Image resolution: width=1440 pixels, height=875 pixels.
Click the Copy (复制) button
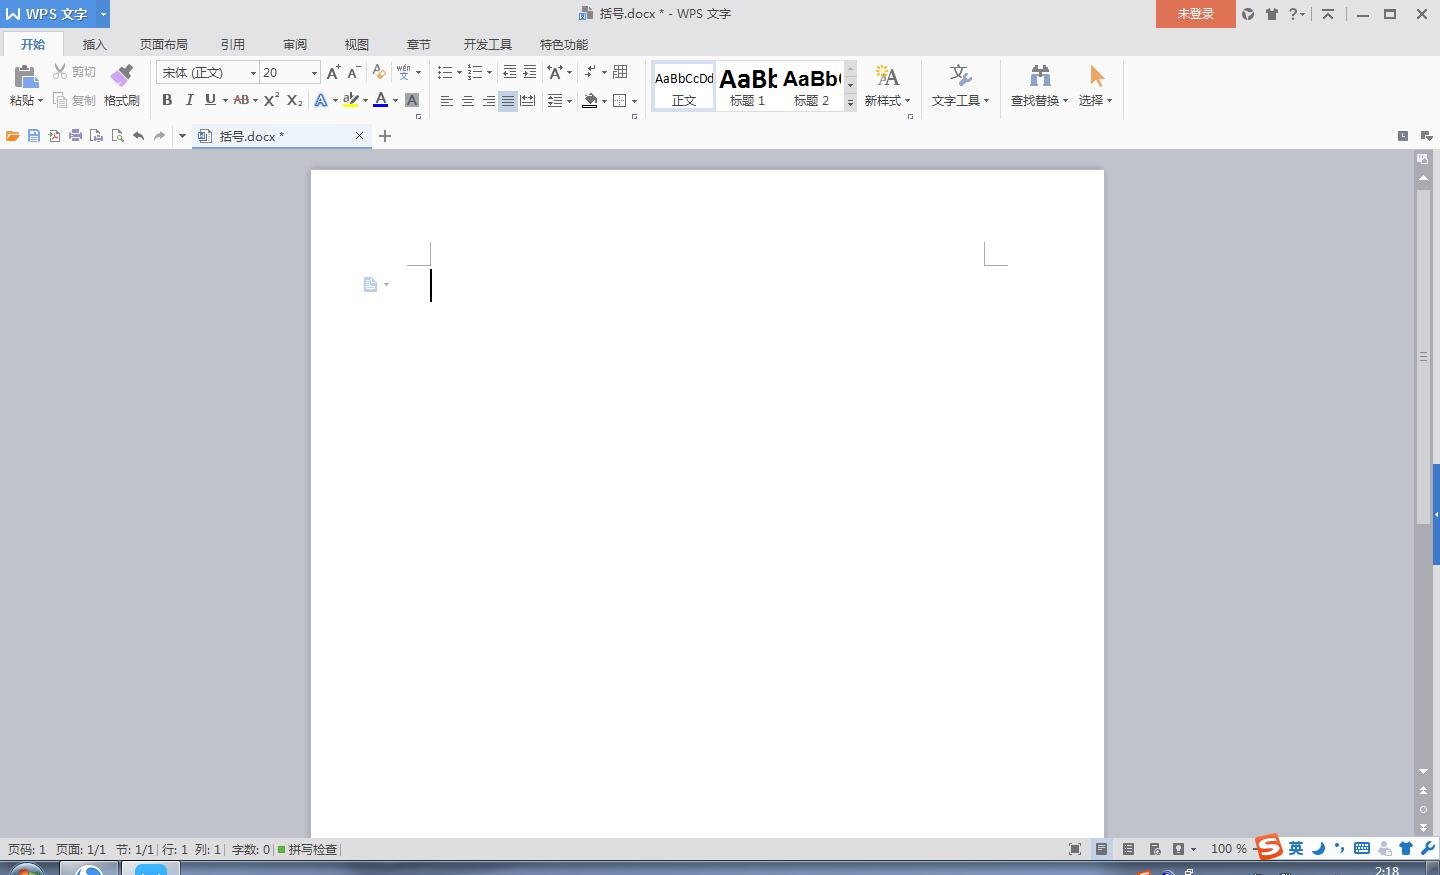75,100
